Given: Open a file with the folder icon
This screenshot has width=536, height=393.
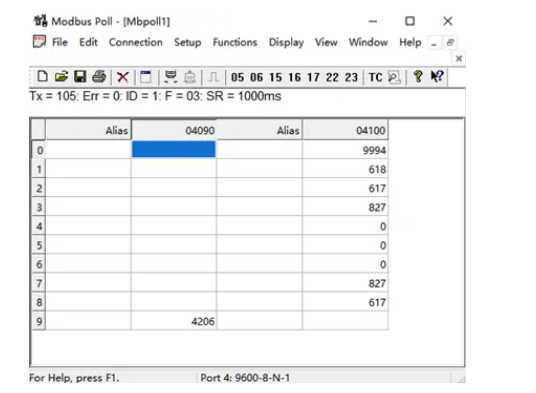Looking at the screenshot, I should click(61, 77).
